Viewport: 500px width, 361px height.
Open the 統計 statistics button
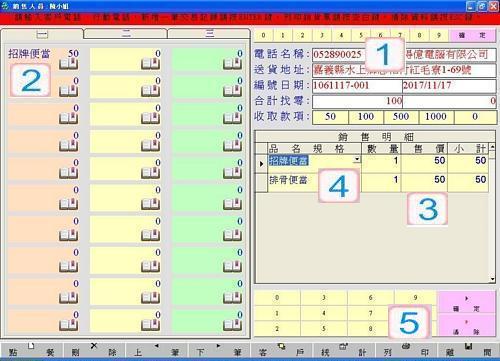pos(343,350)
